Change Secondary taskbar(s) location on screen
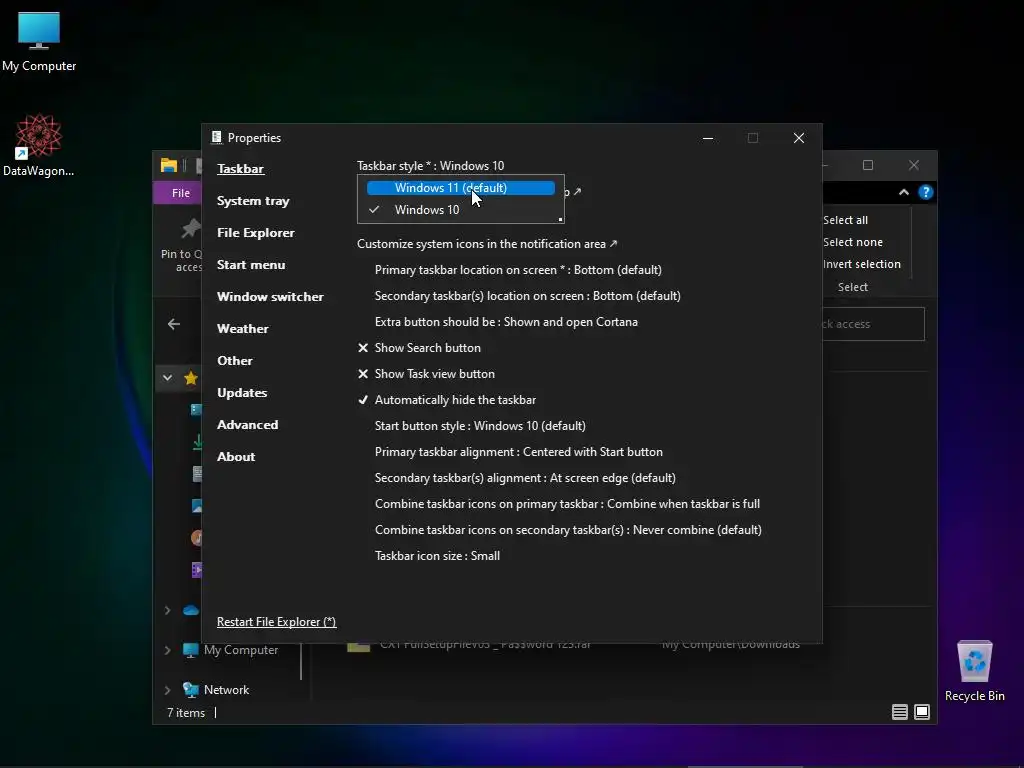 [x=528, y=296]
